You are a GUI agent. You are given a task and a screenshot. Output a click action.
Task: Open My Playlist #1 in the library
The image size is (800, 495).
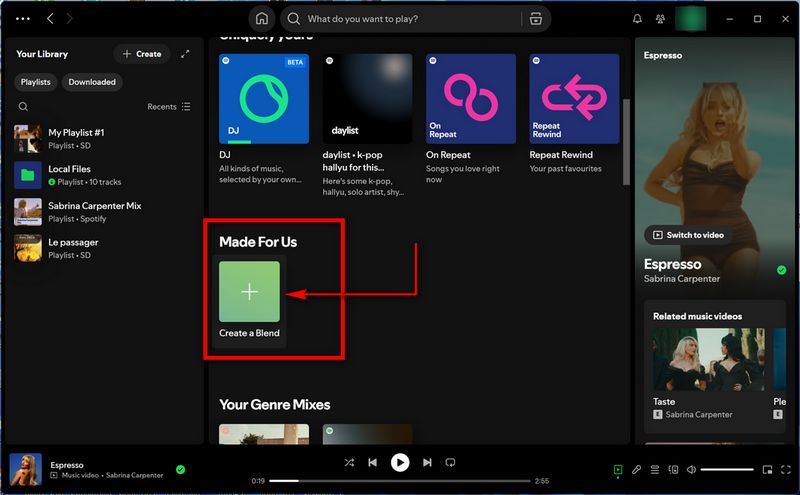point(104,139)
